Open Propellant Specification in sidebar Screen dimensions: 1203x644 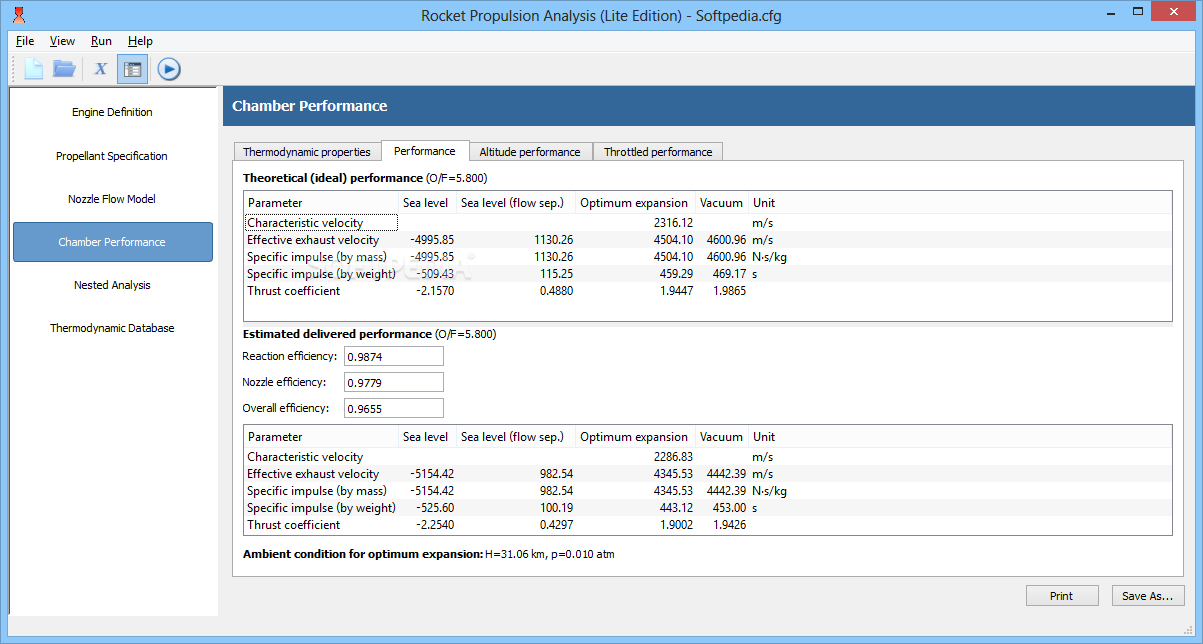pos(112,156)
